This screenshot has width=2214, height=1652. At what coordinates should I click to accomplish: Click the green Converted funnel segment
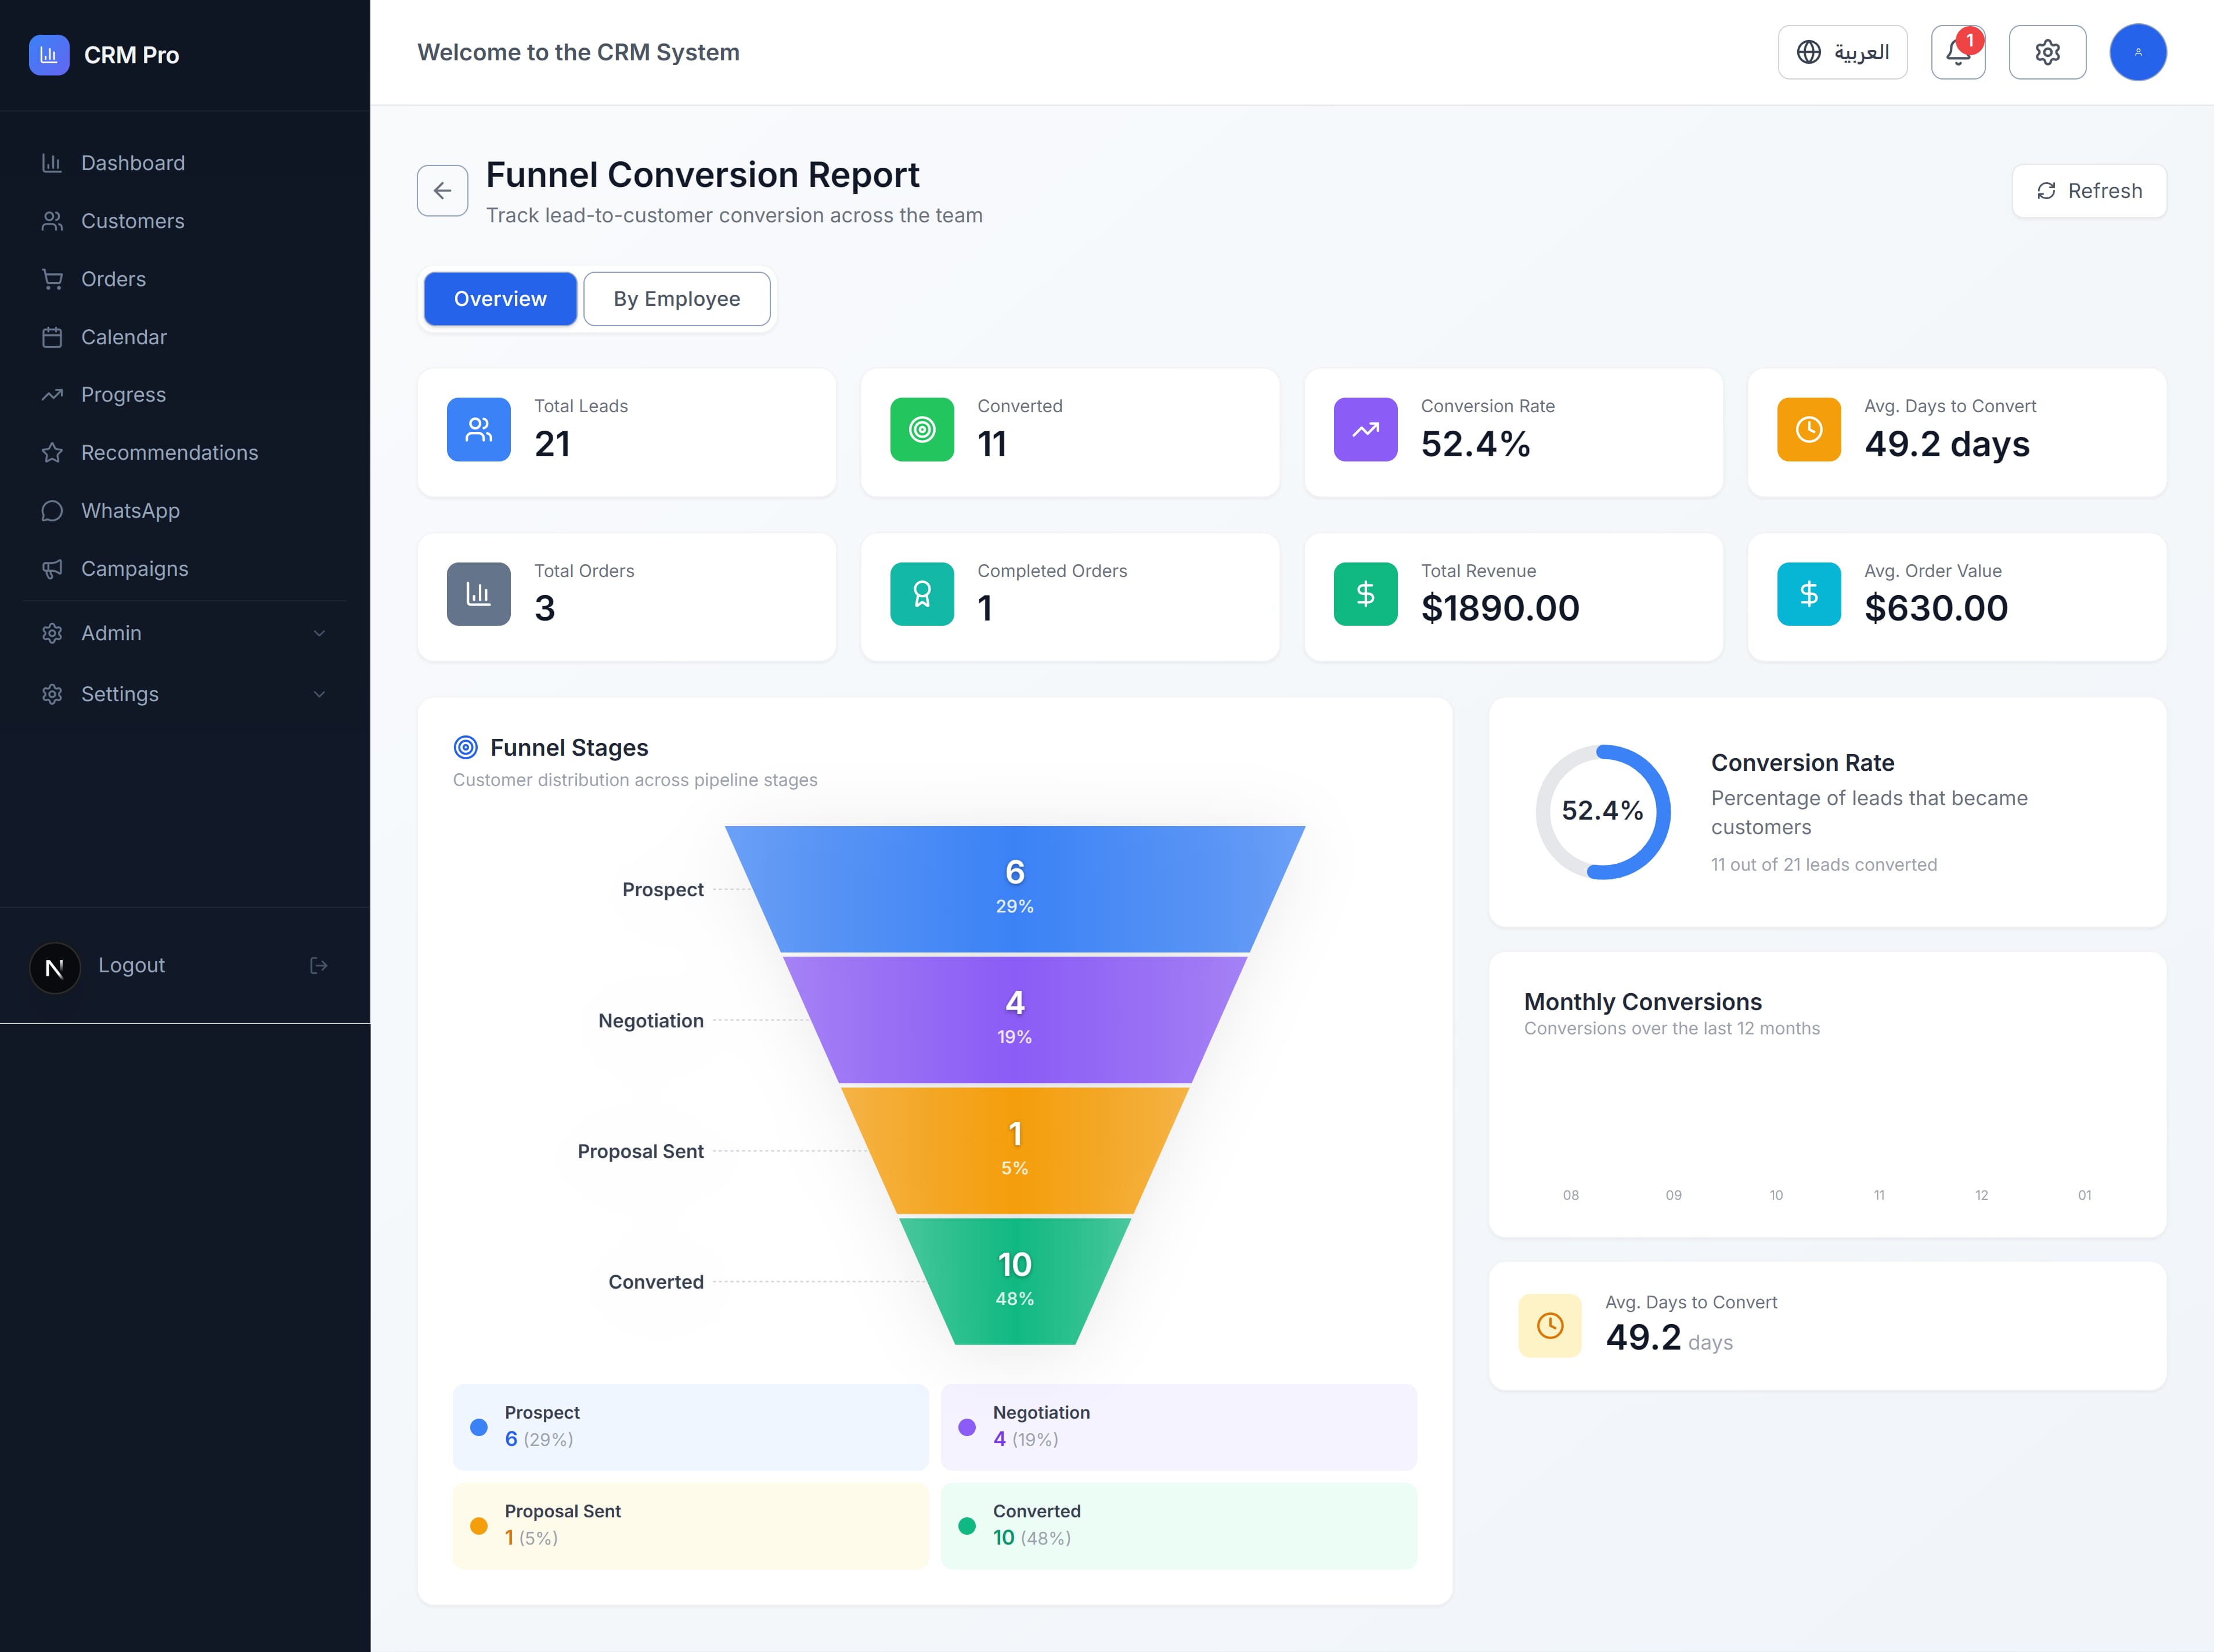coord(1015,1282)
